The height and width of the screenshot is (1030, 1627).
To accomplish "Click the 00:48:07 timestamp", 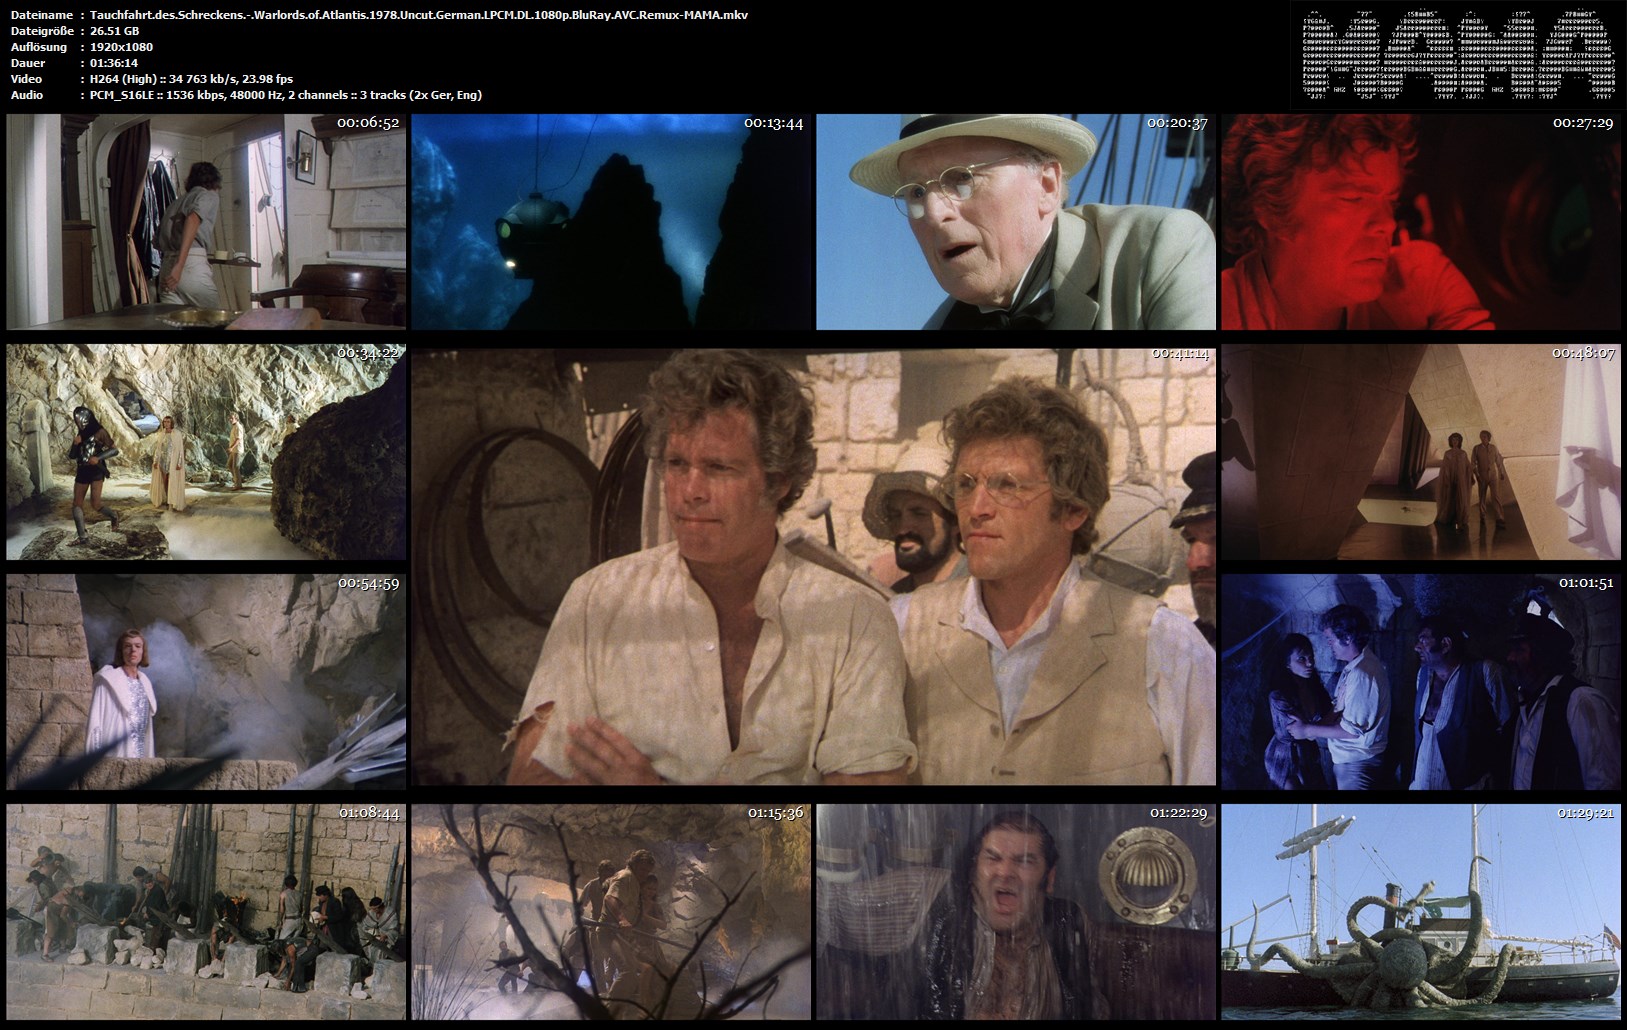I will pos(1583,353).
